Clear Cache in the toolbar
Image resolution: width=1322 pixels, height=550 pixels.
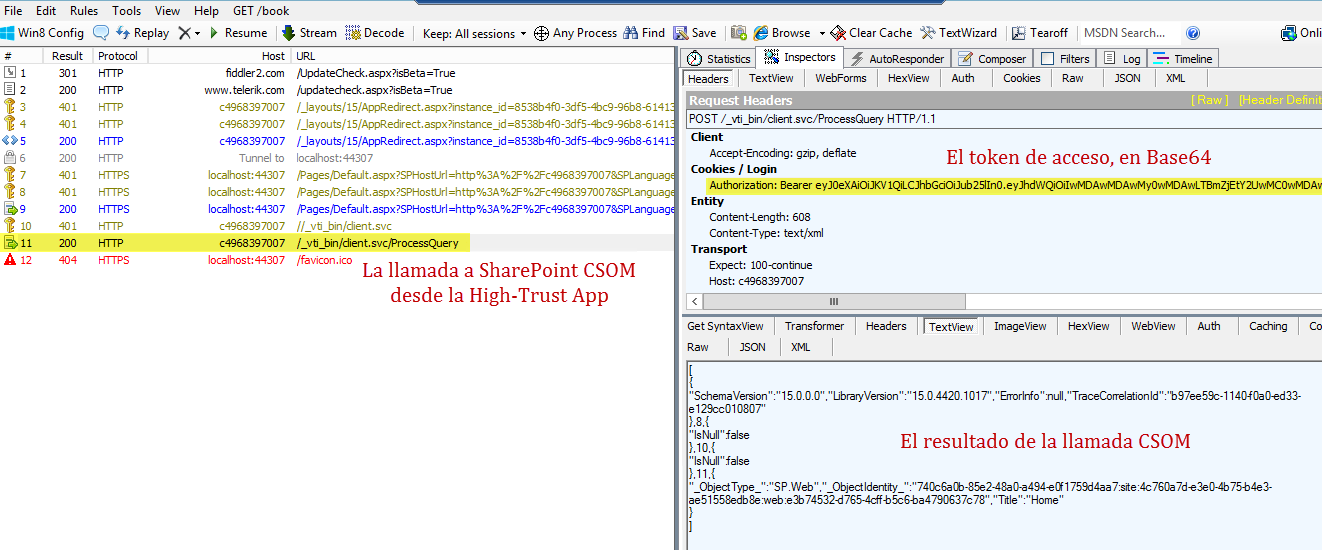point(872,33)
